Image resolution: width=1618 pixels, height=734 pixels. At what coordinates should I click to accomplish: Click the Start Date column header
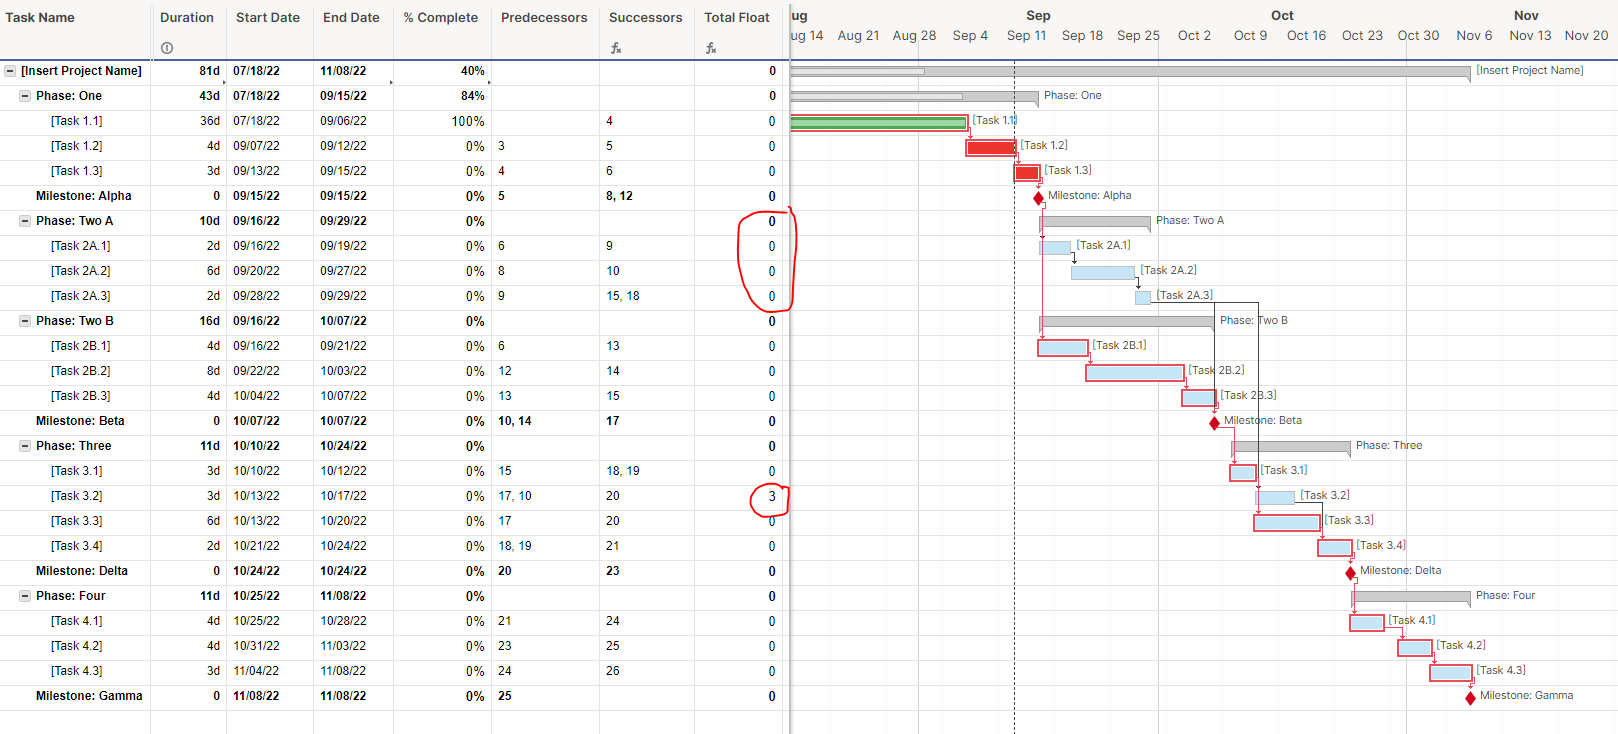268,17
